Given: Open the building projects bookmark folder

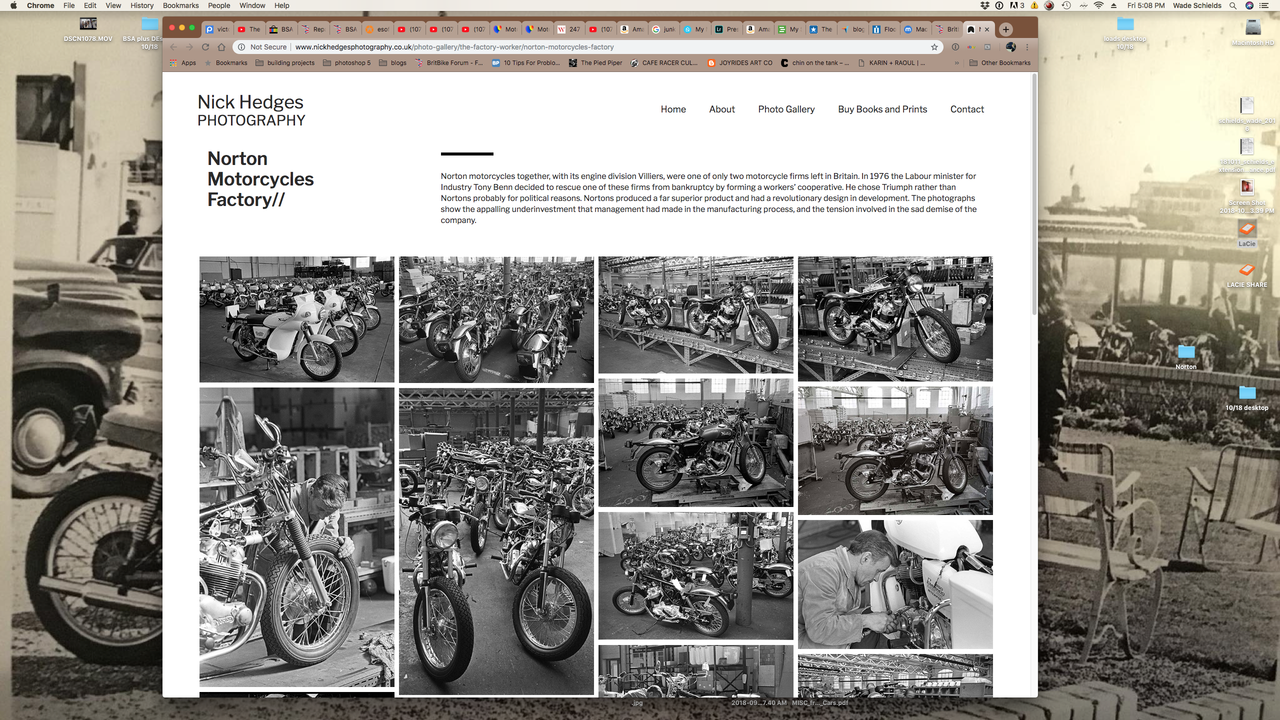Looking at the screenshot, I should (285, 63).
